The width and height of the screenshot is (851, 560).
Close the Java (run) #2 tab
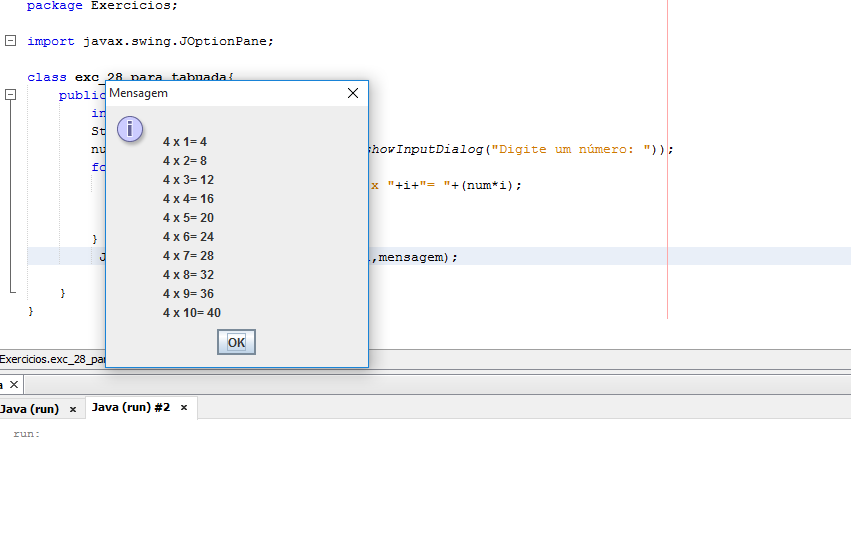pos(184,408)
